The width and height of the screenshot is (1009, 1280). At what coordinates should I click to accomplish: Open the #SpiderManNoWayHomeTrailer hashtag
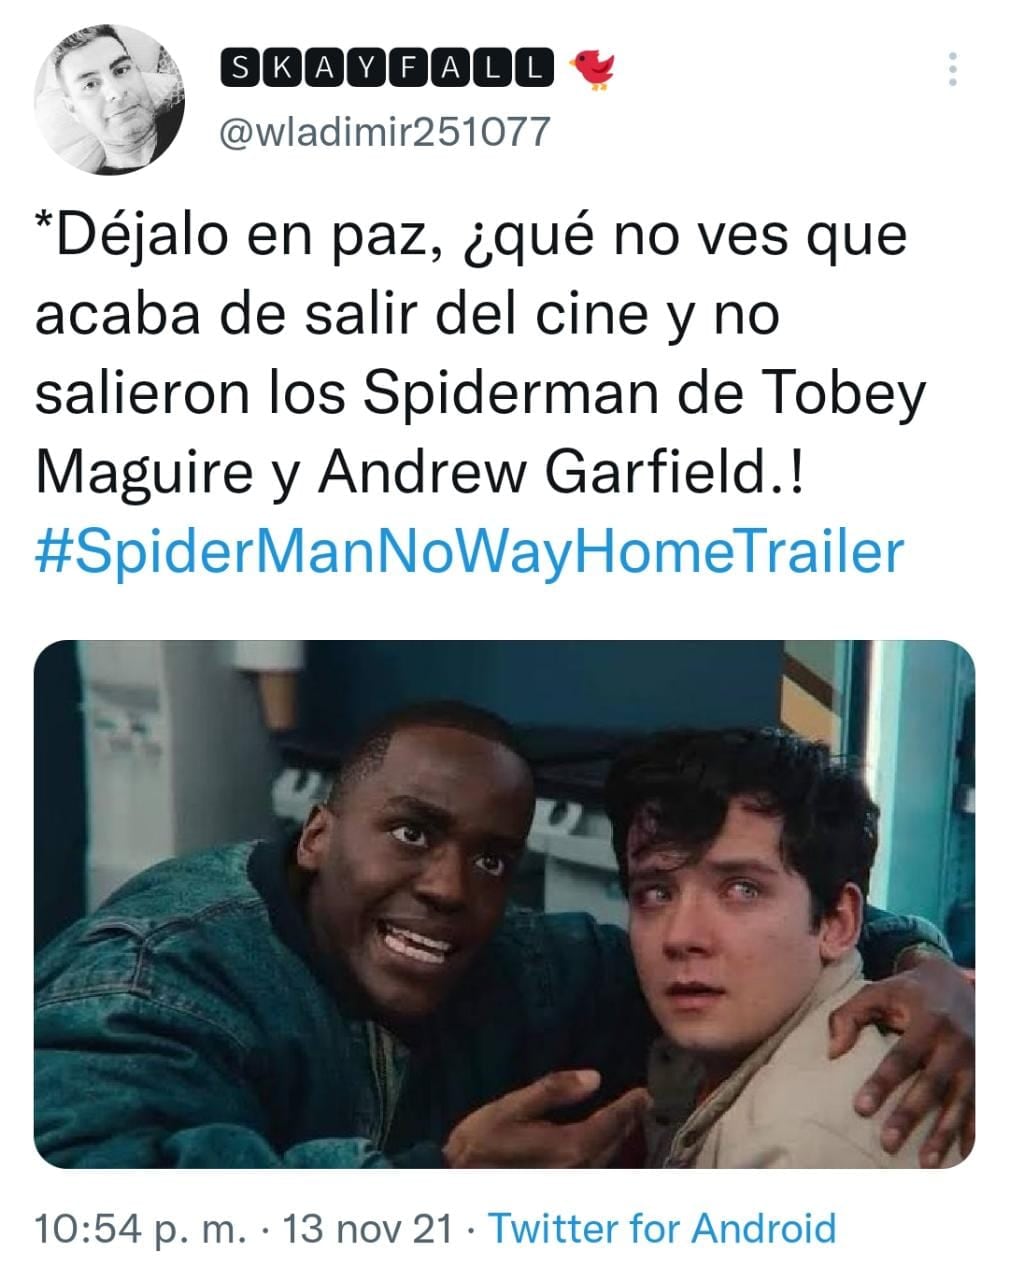click(469, 552)
